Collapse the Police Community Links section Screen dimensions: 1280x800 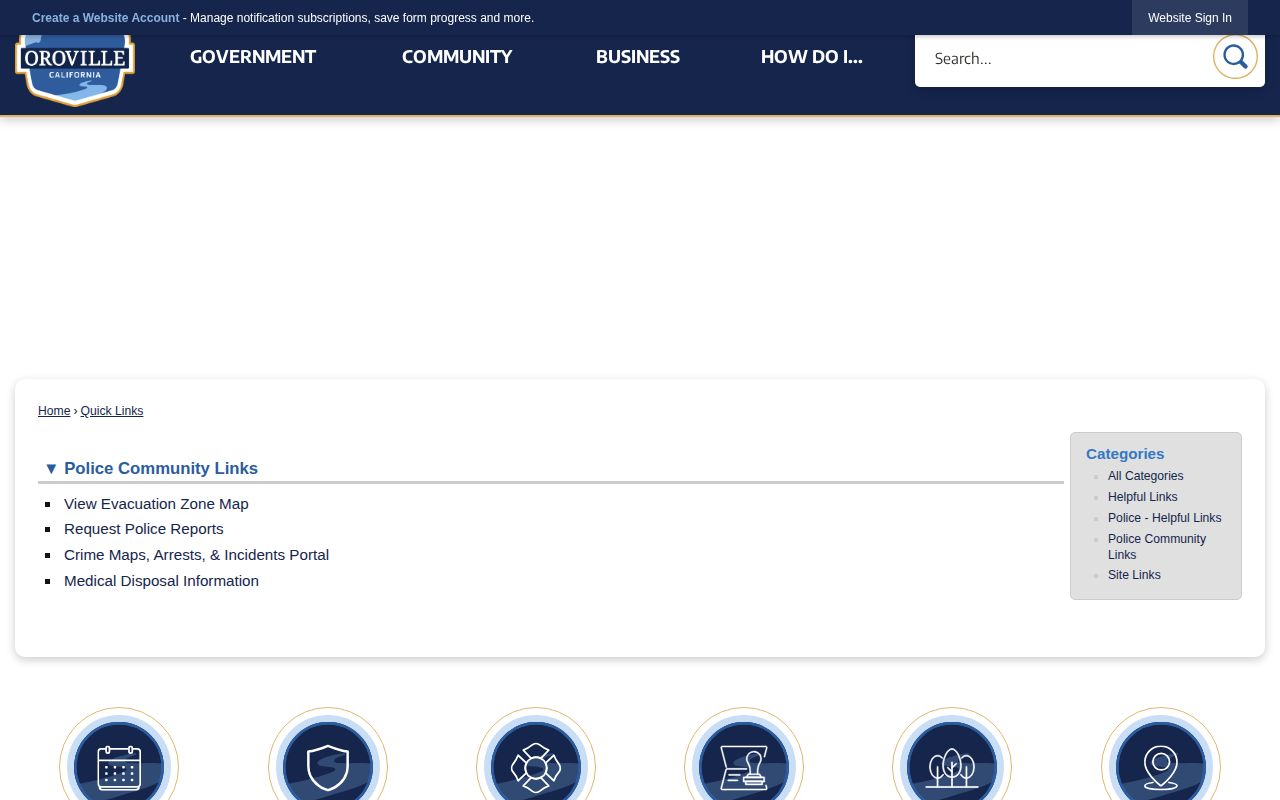tap(51, 468)
